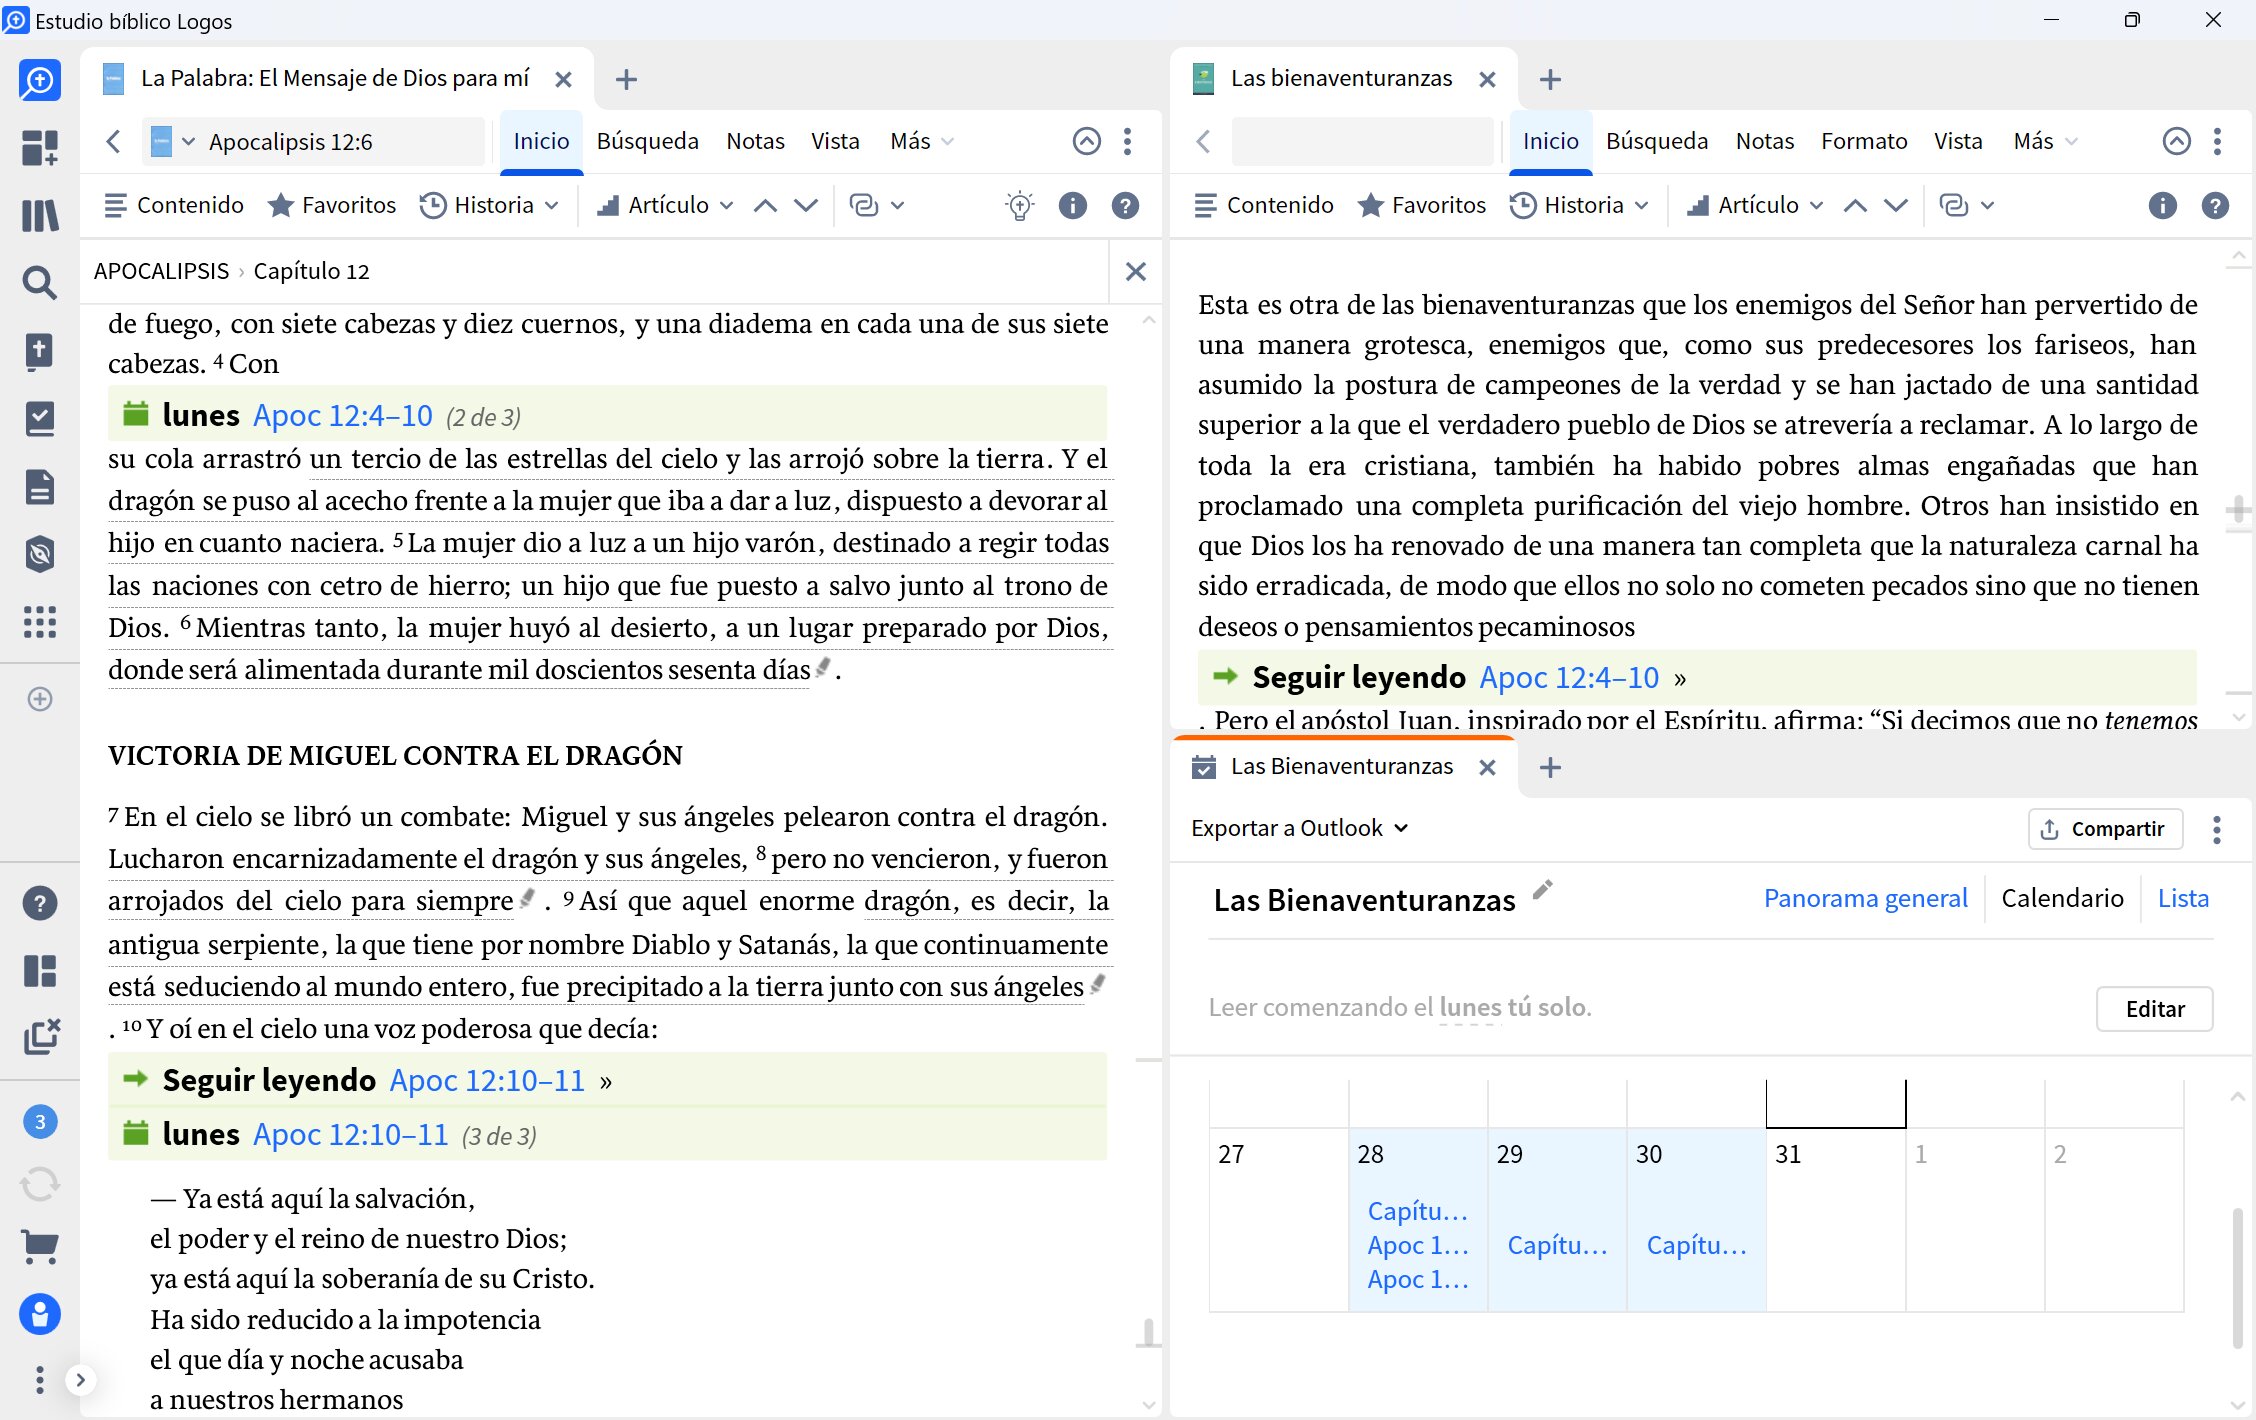Open the dashboard layouts icon in sidebar
This screenshot has width=2256, height=1420.
tap(40, 148)
